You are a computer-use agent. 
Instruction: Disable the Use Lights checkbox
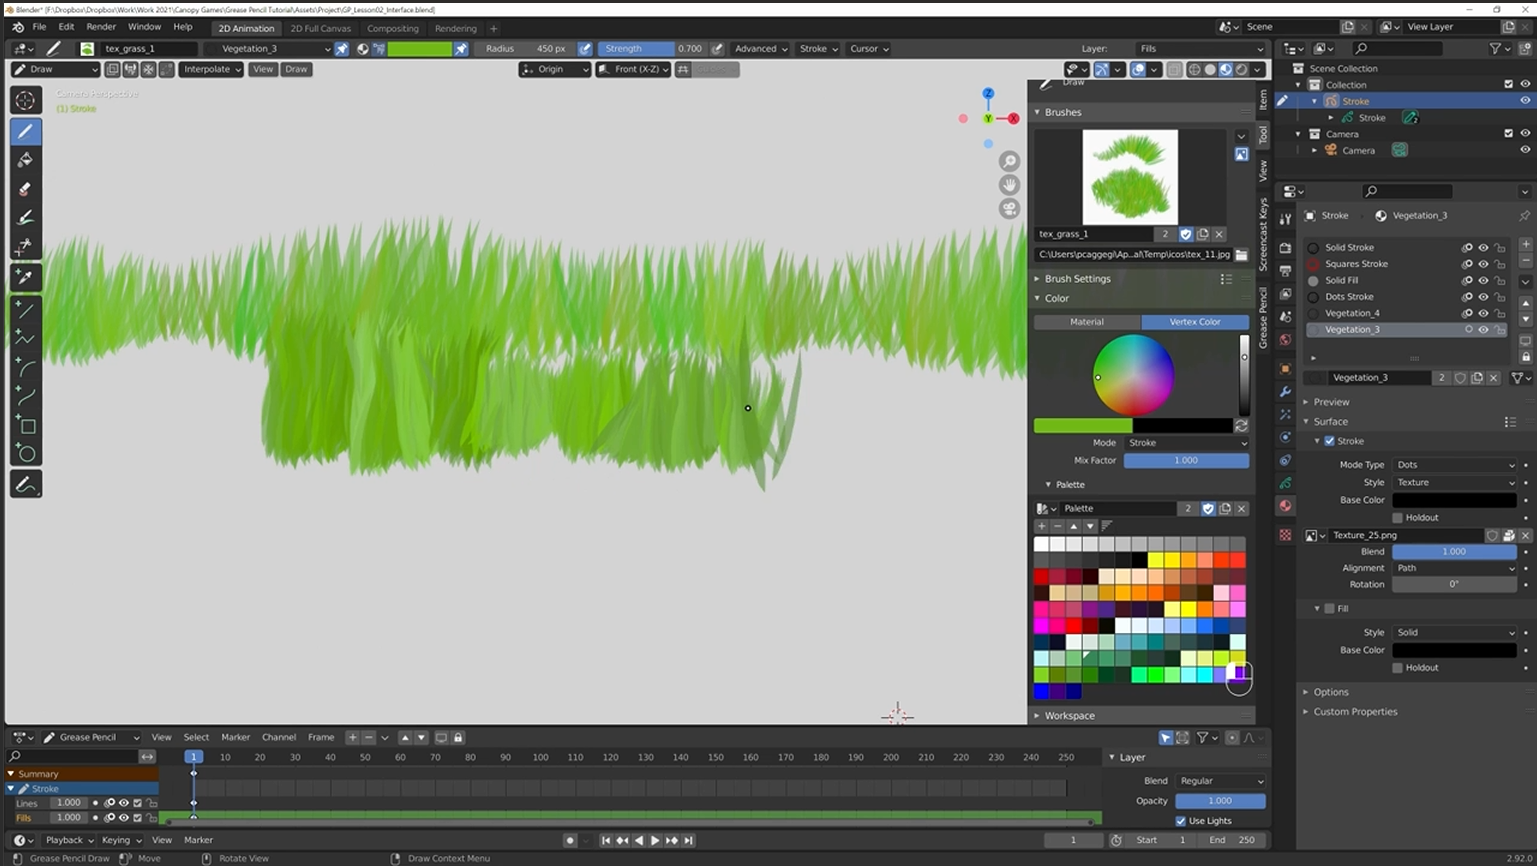pos(1180,821)
